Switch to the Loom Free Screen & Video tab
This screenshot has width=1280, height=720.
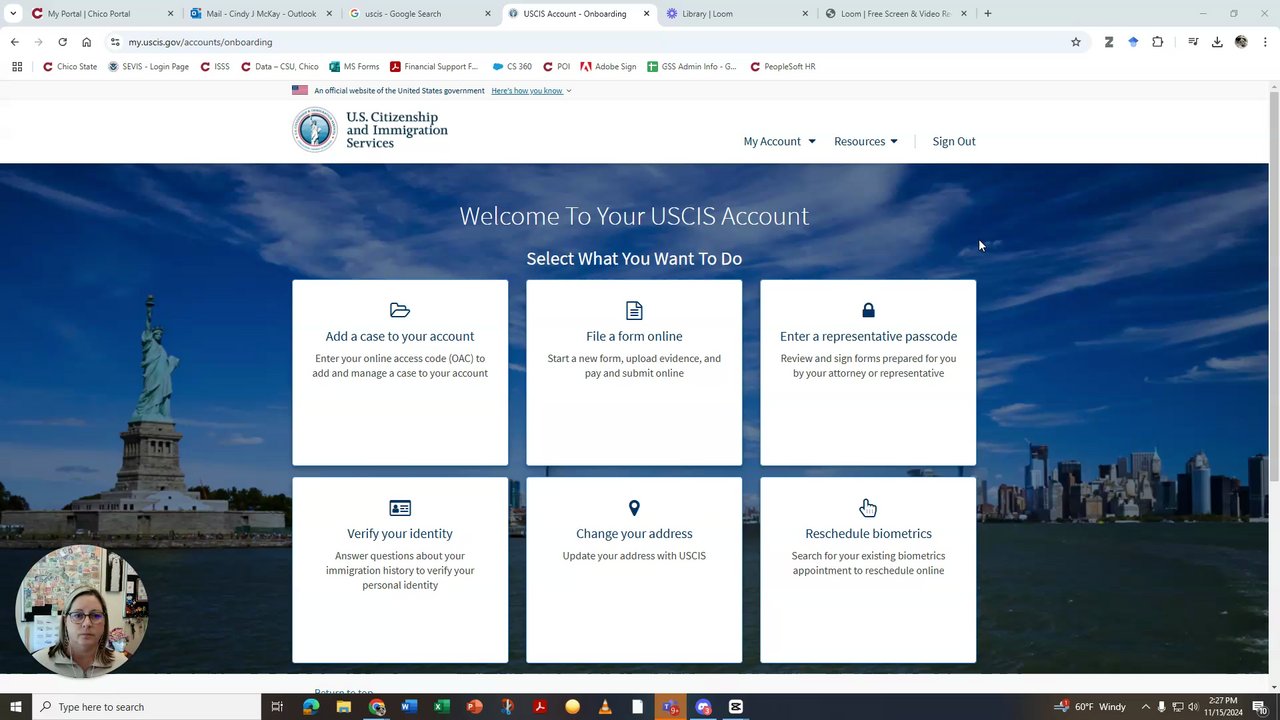896,14
